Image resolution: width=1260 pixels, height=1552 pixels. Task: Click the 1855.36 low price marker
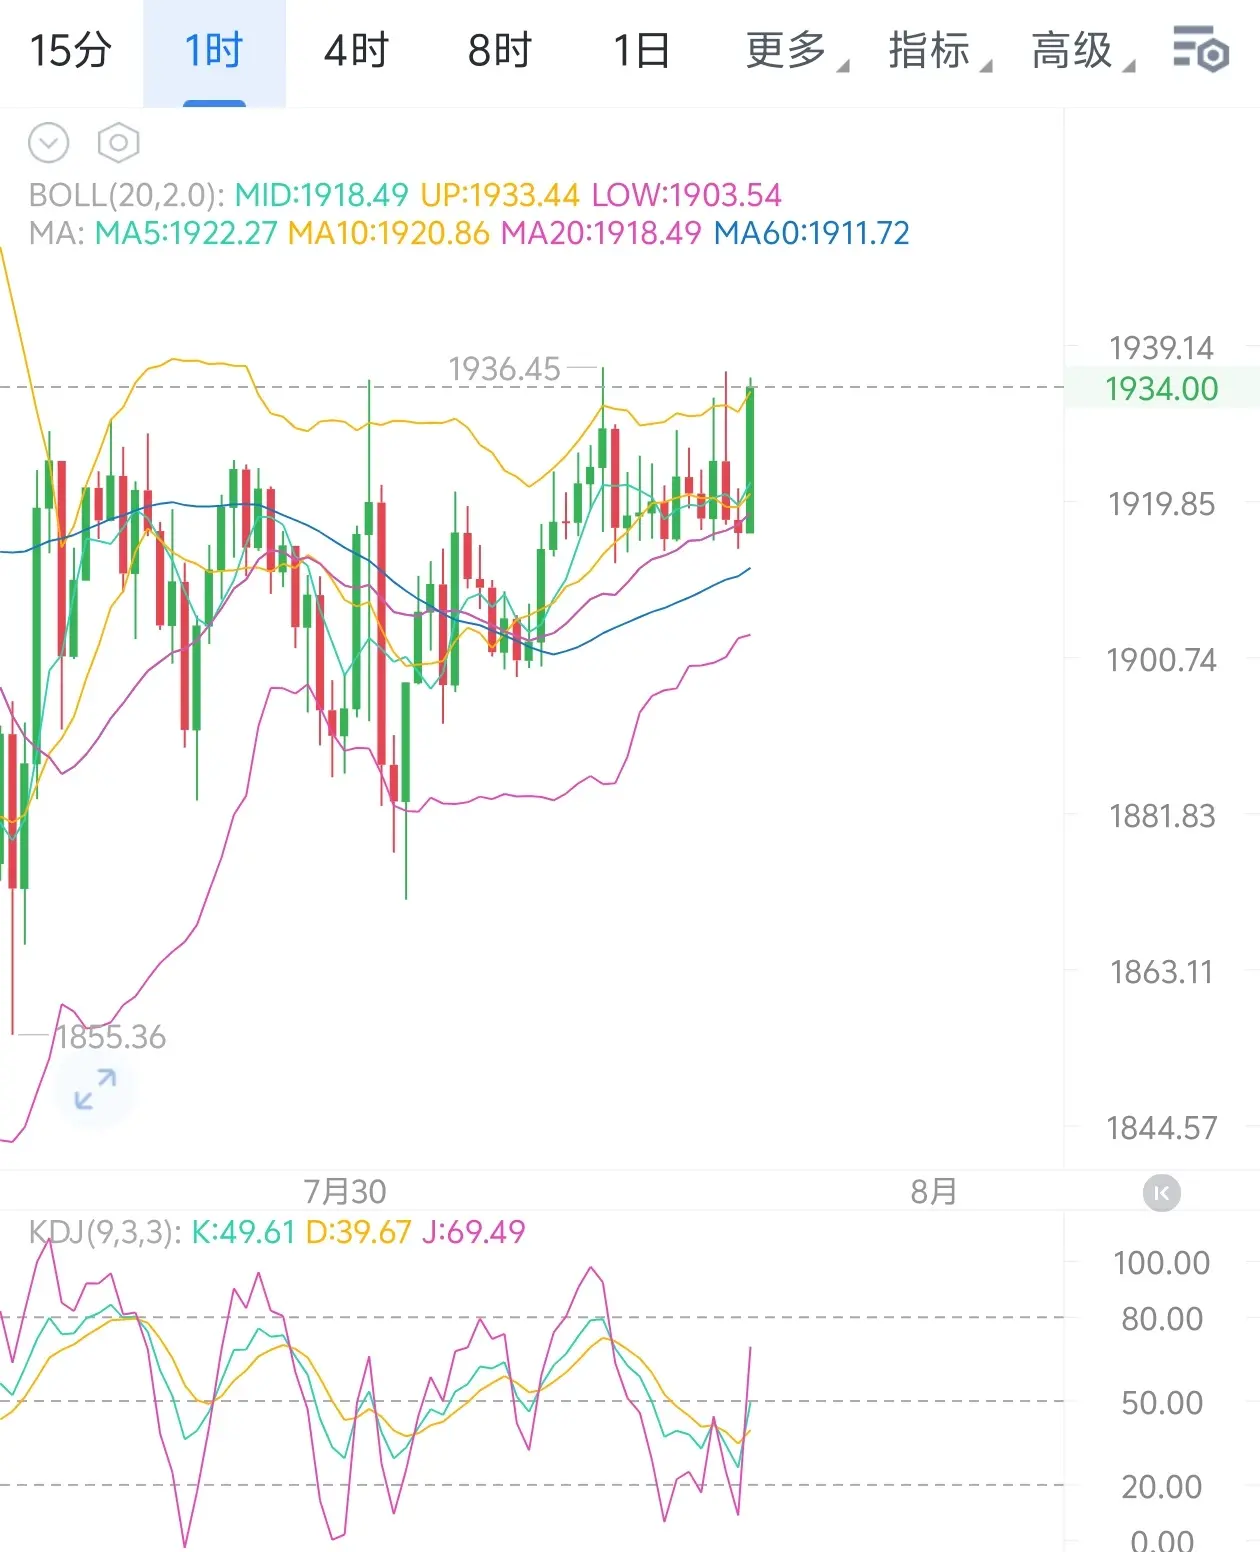pyautogui.click(x=110, y=1037)
